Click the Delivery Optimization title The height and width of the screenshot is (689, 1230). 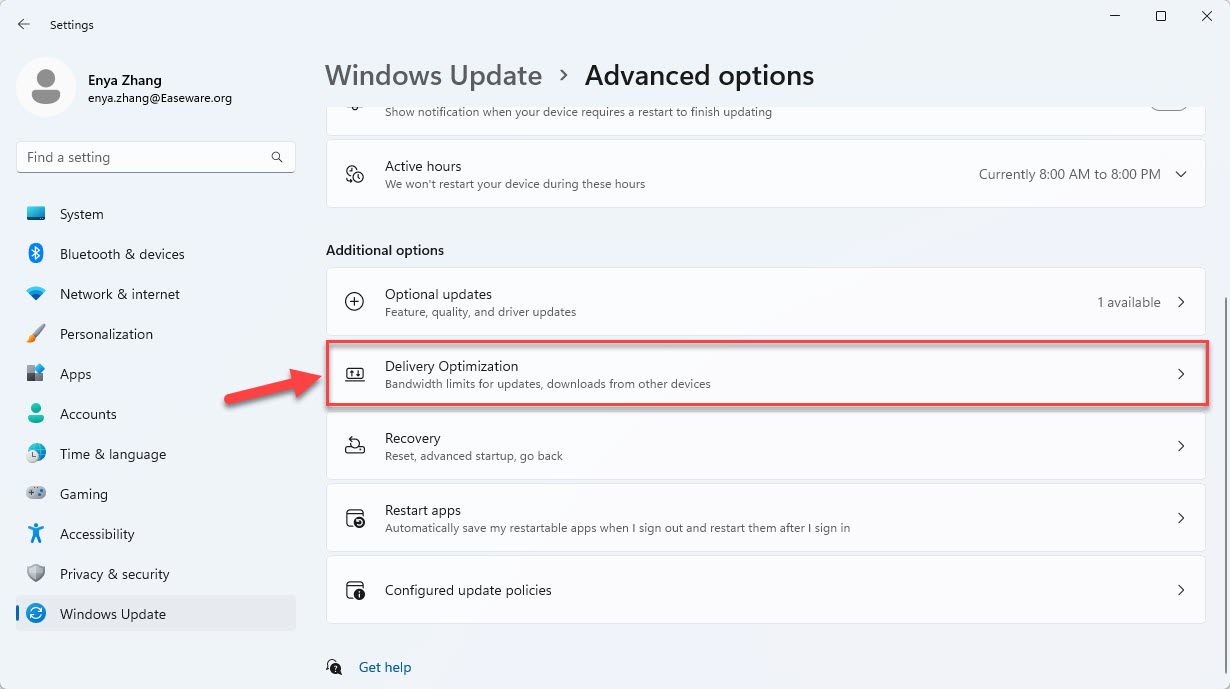pos(452,366)
